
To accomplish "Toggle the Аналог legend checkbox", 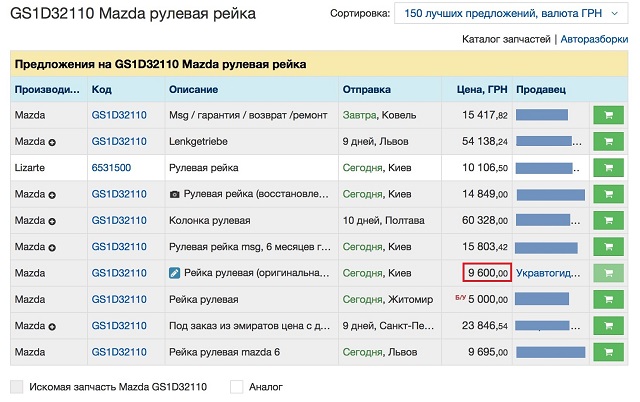I will pos(237,386).
